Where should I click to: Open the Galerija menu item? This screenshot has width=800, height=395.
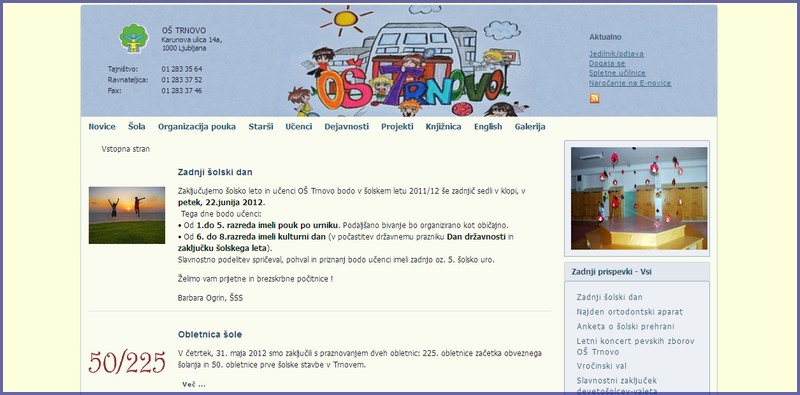(530, 127)
